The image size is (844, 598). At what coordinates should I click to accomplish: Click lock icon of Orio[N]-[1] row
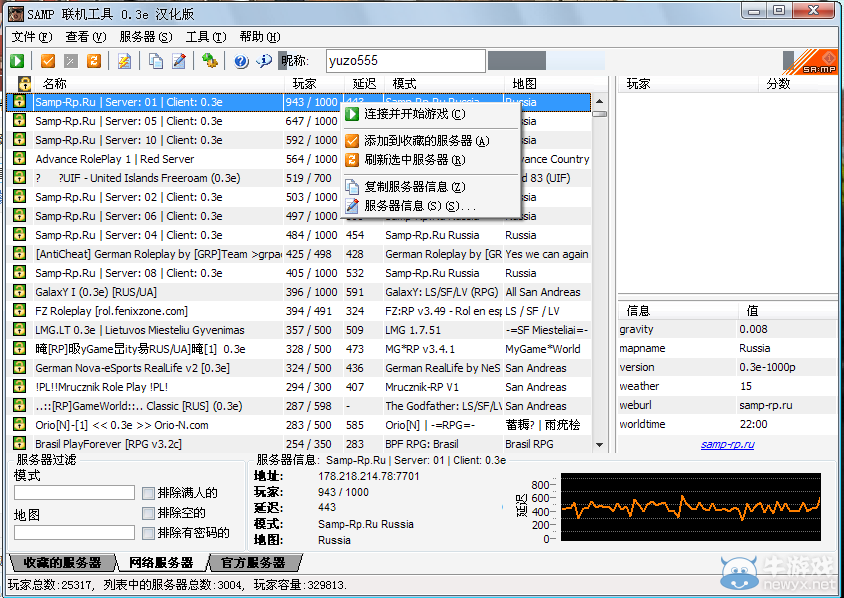click(x=19, y=424)
